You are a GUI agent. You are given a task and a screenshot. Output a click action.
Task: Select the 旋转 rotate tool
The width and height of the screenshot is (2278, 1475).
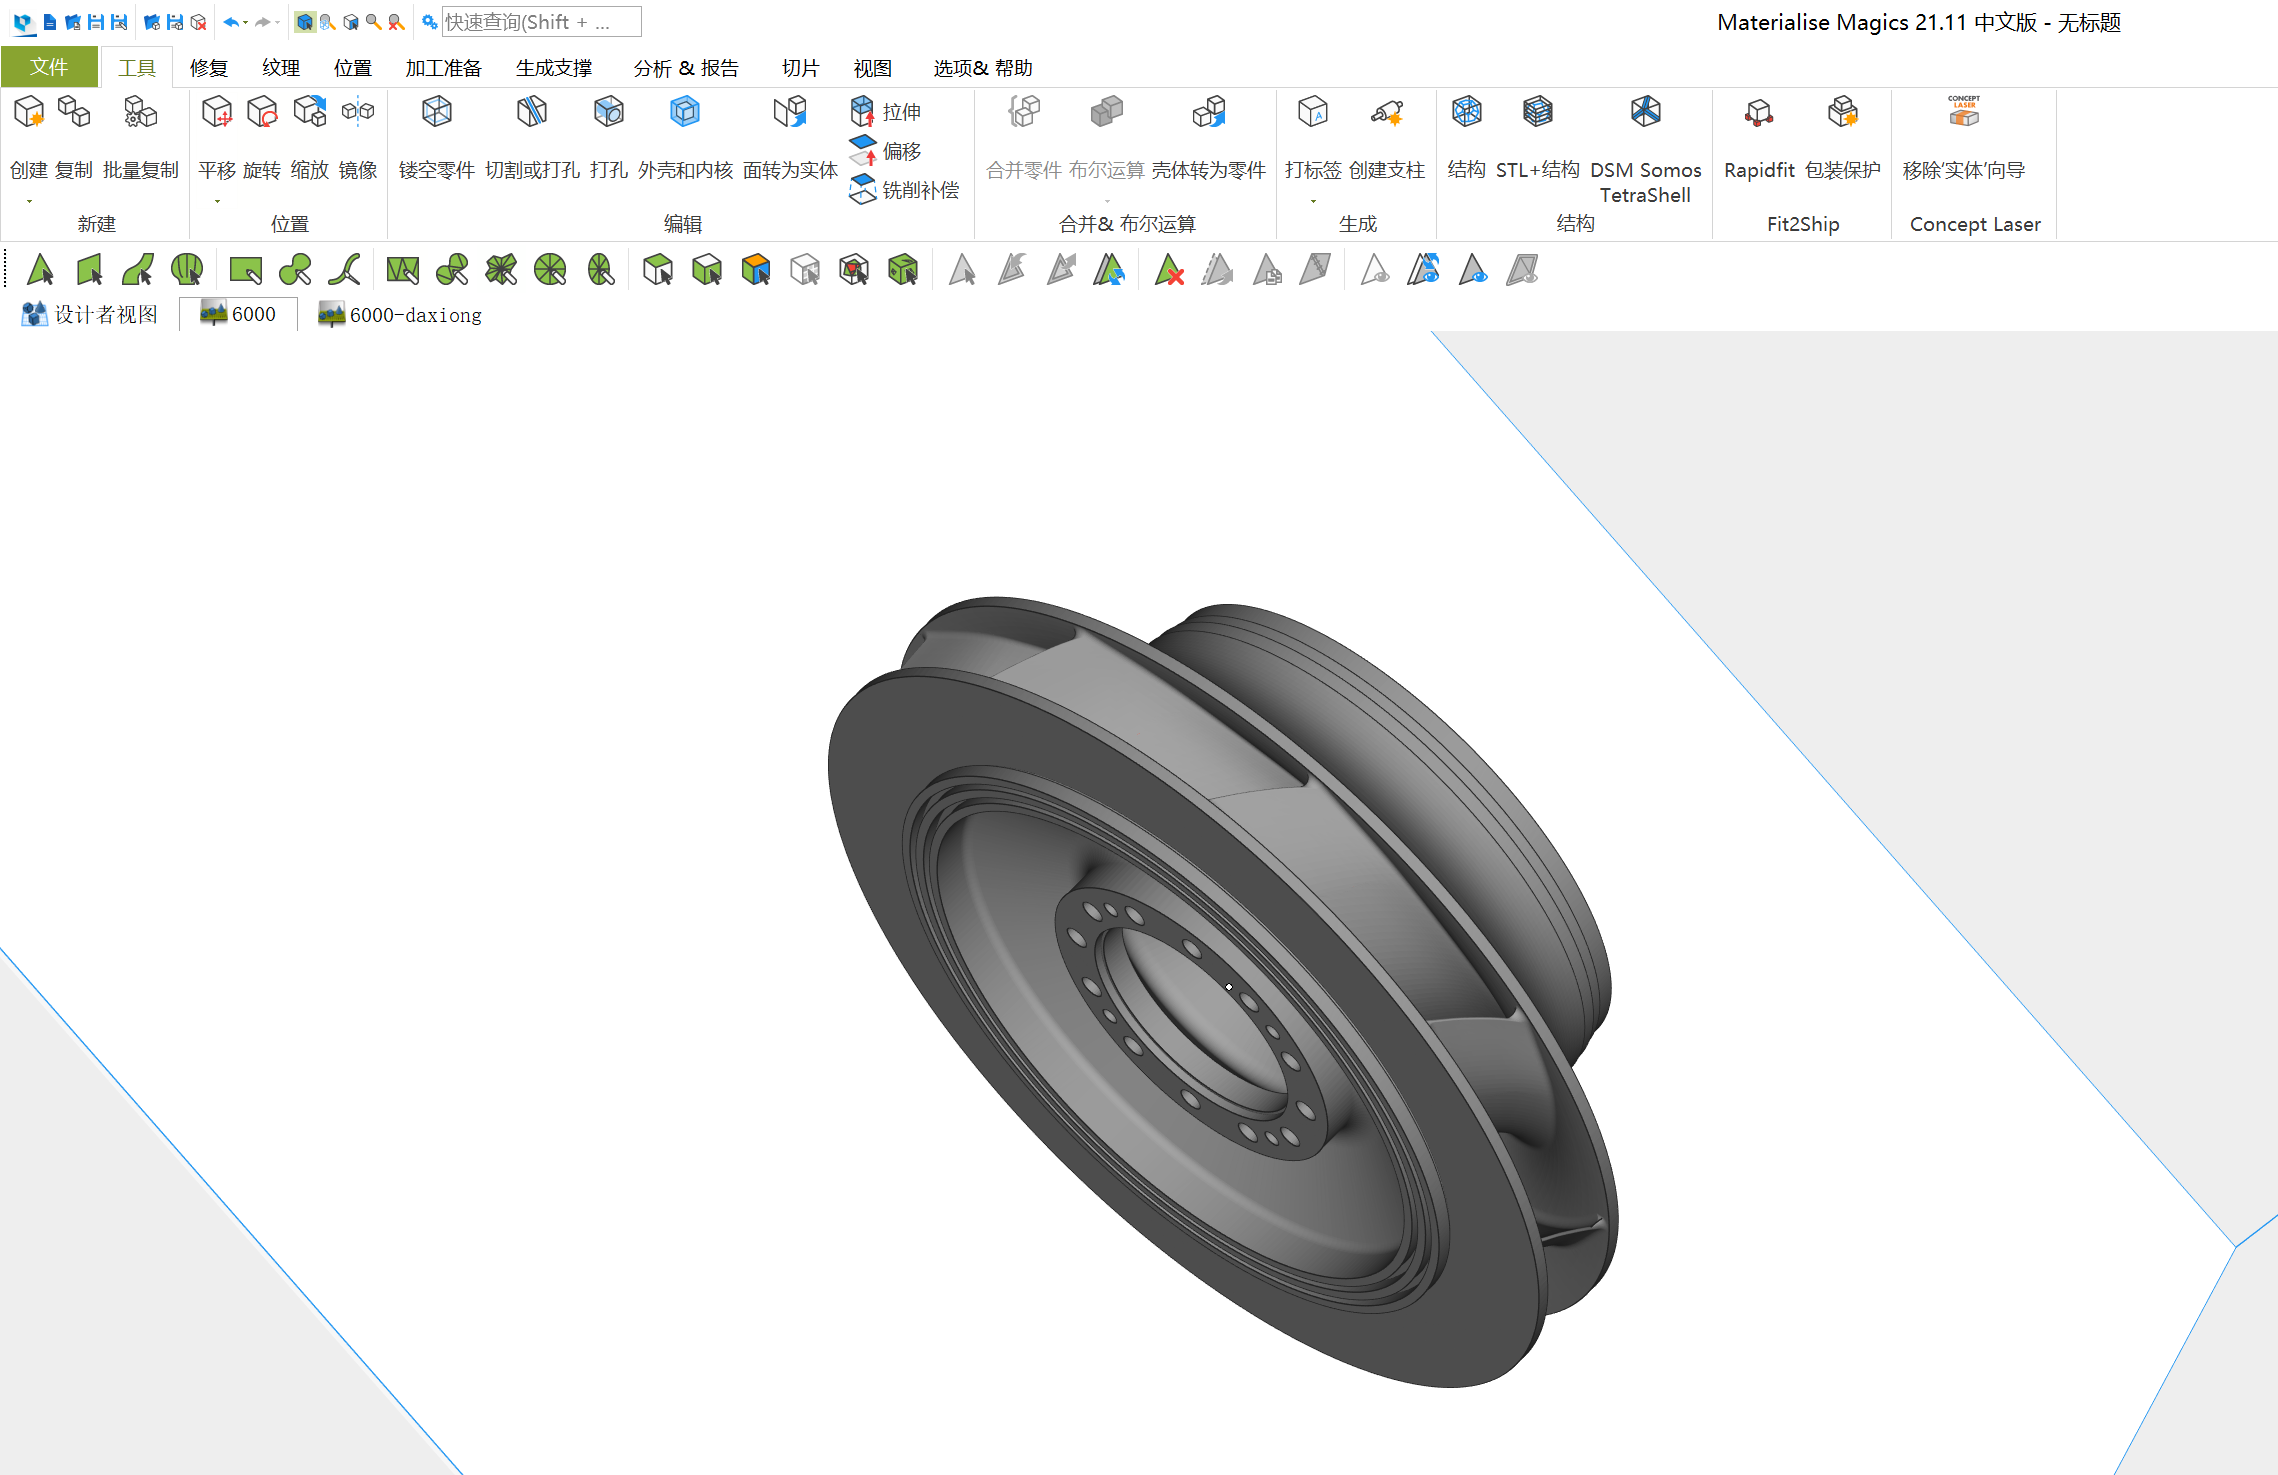pyautogui.click(x=262, y=112)
